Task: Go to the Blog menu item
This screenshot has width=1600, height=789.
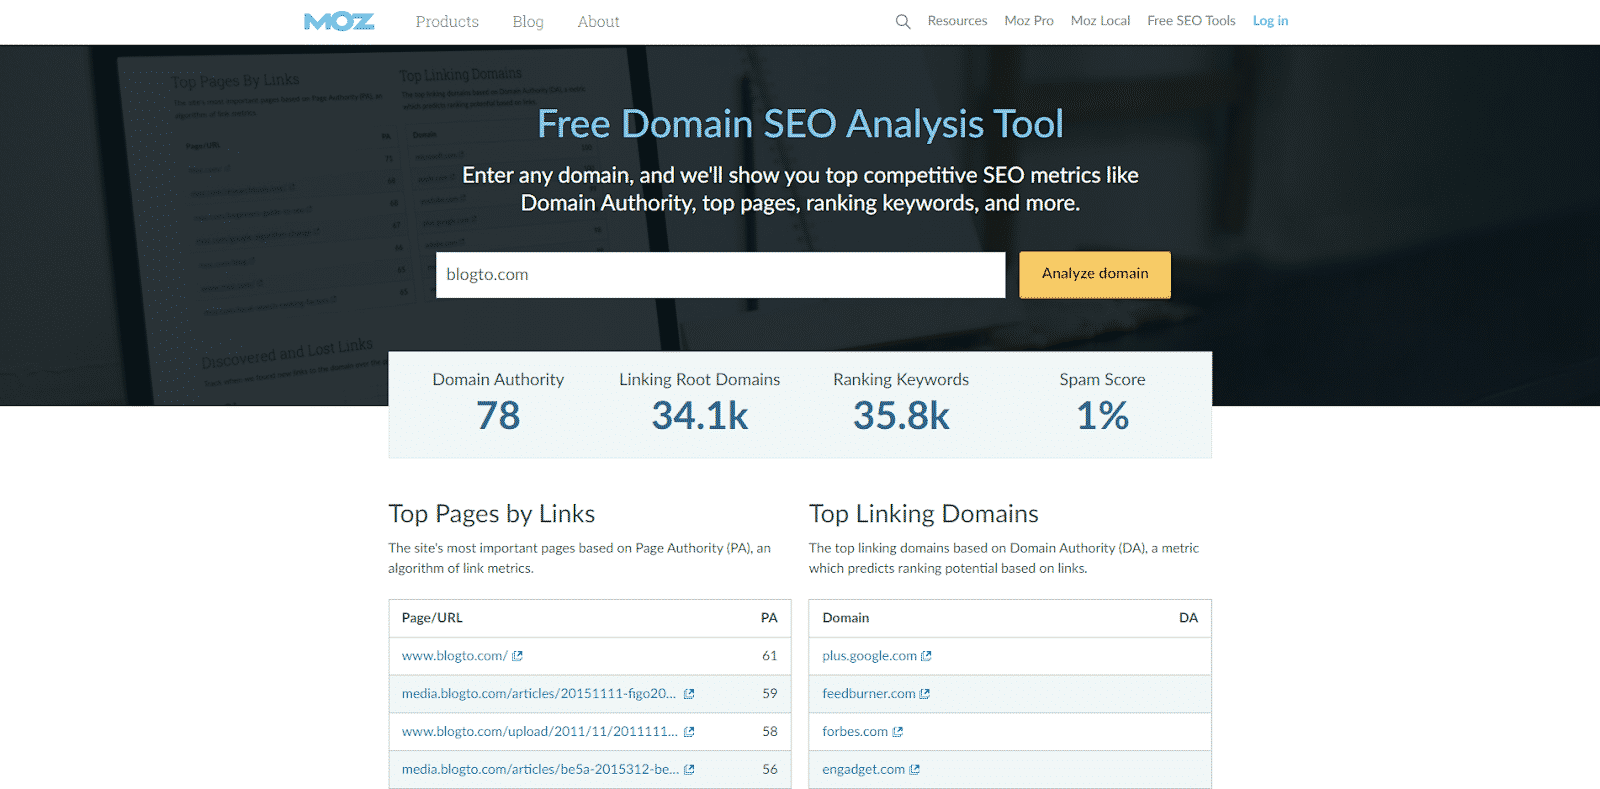Action: tap(528, 21)
